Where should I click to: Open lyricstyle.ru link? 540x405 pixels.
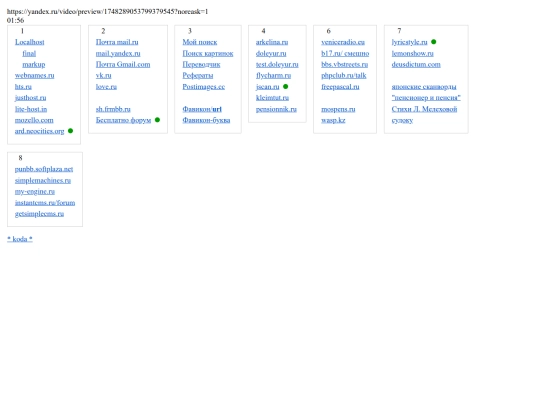409,42
